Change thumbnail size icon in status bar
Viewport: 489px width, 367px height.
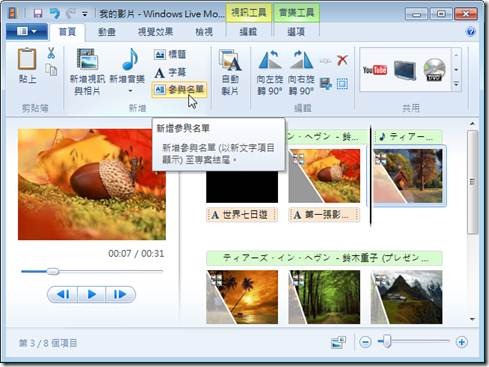(x=339, y=342)
